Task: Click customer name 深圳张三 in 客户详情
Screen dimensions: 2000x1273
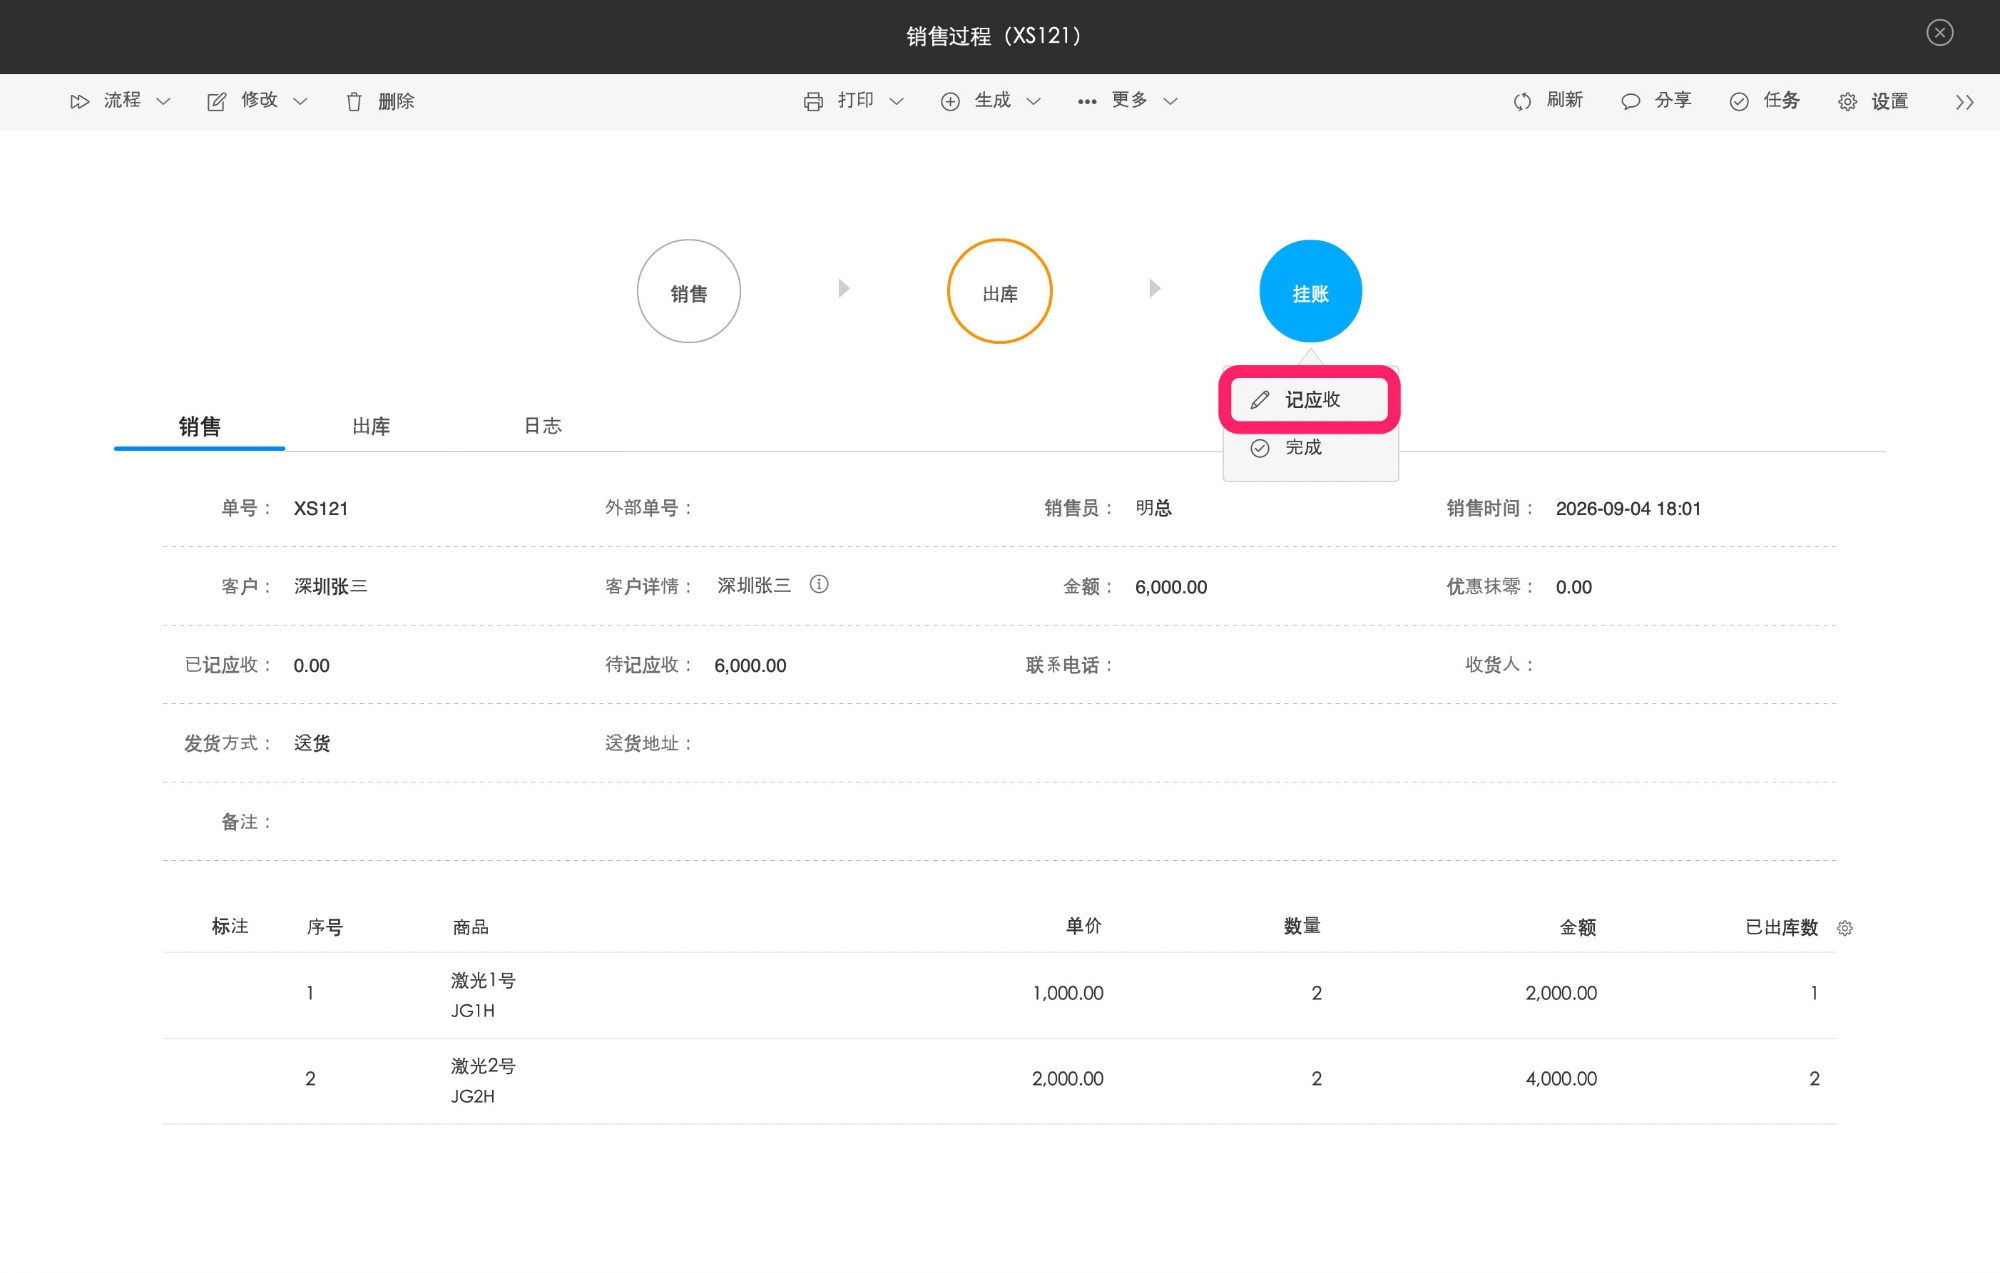Action: [x=754, y=586]
